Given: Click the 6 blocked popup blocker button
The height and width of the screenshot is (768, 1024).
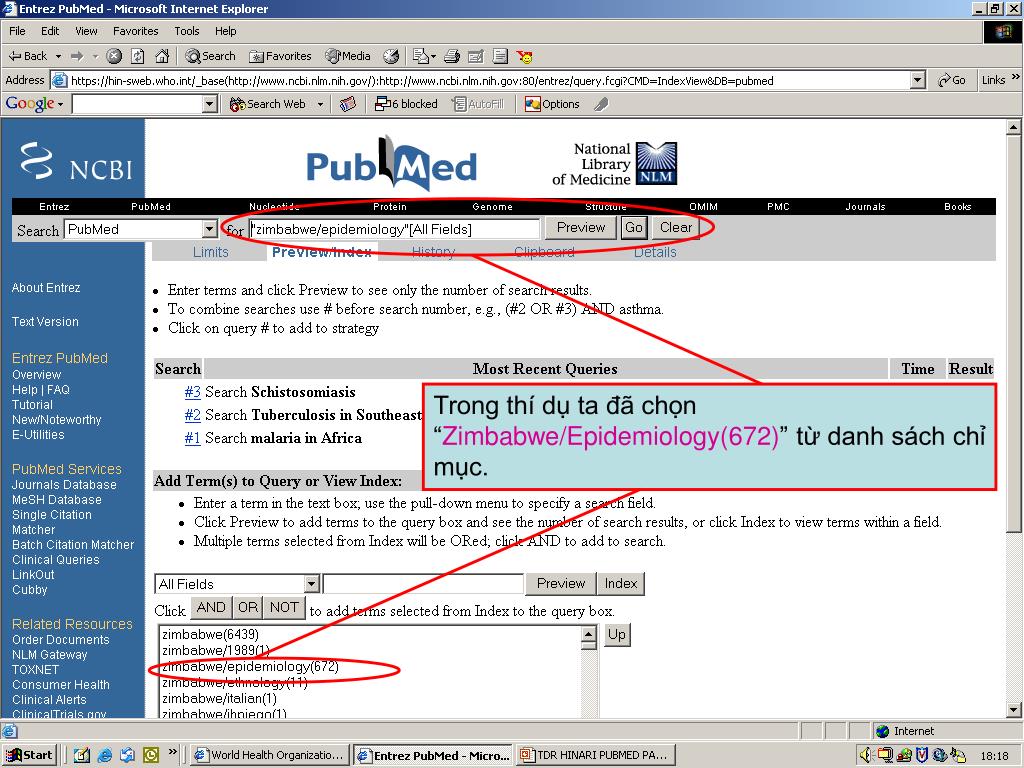Looking at the screenshot, I should pyautogui.click(x=406, y=104).
